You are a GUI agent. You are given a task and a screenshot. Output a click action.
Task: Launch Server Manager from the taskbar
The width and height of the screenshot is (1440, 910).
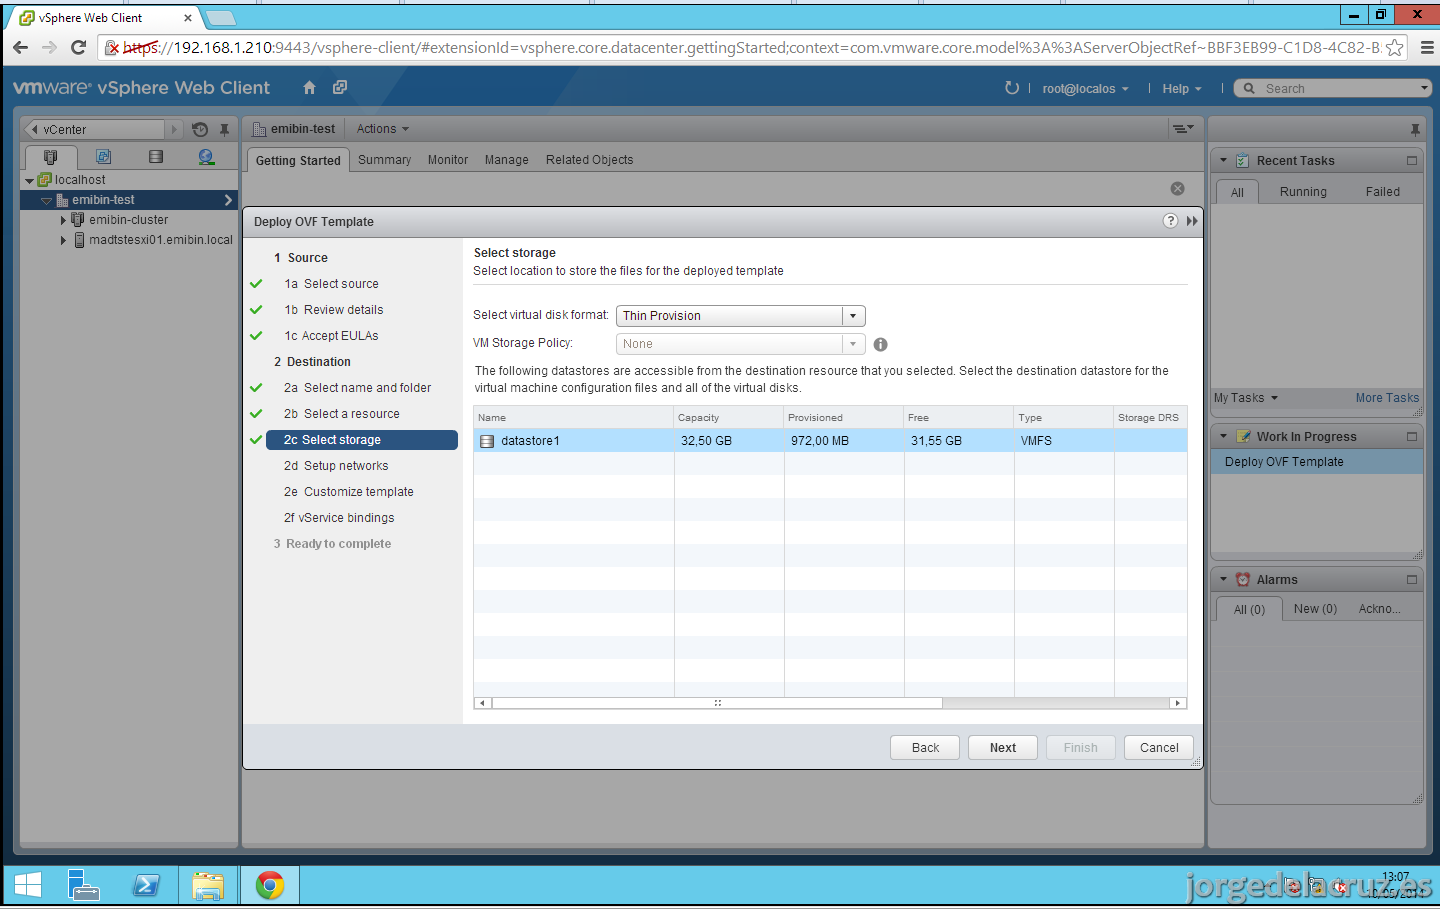tap(84, 885)
